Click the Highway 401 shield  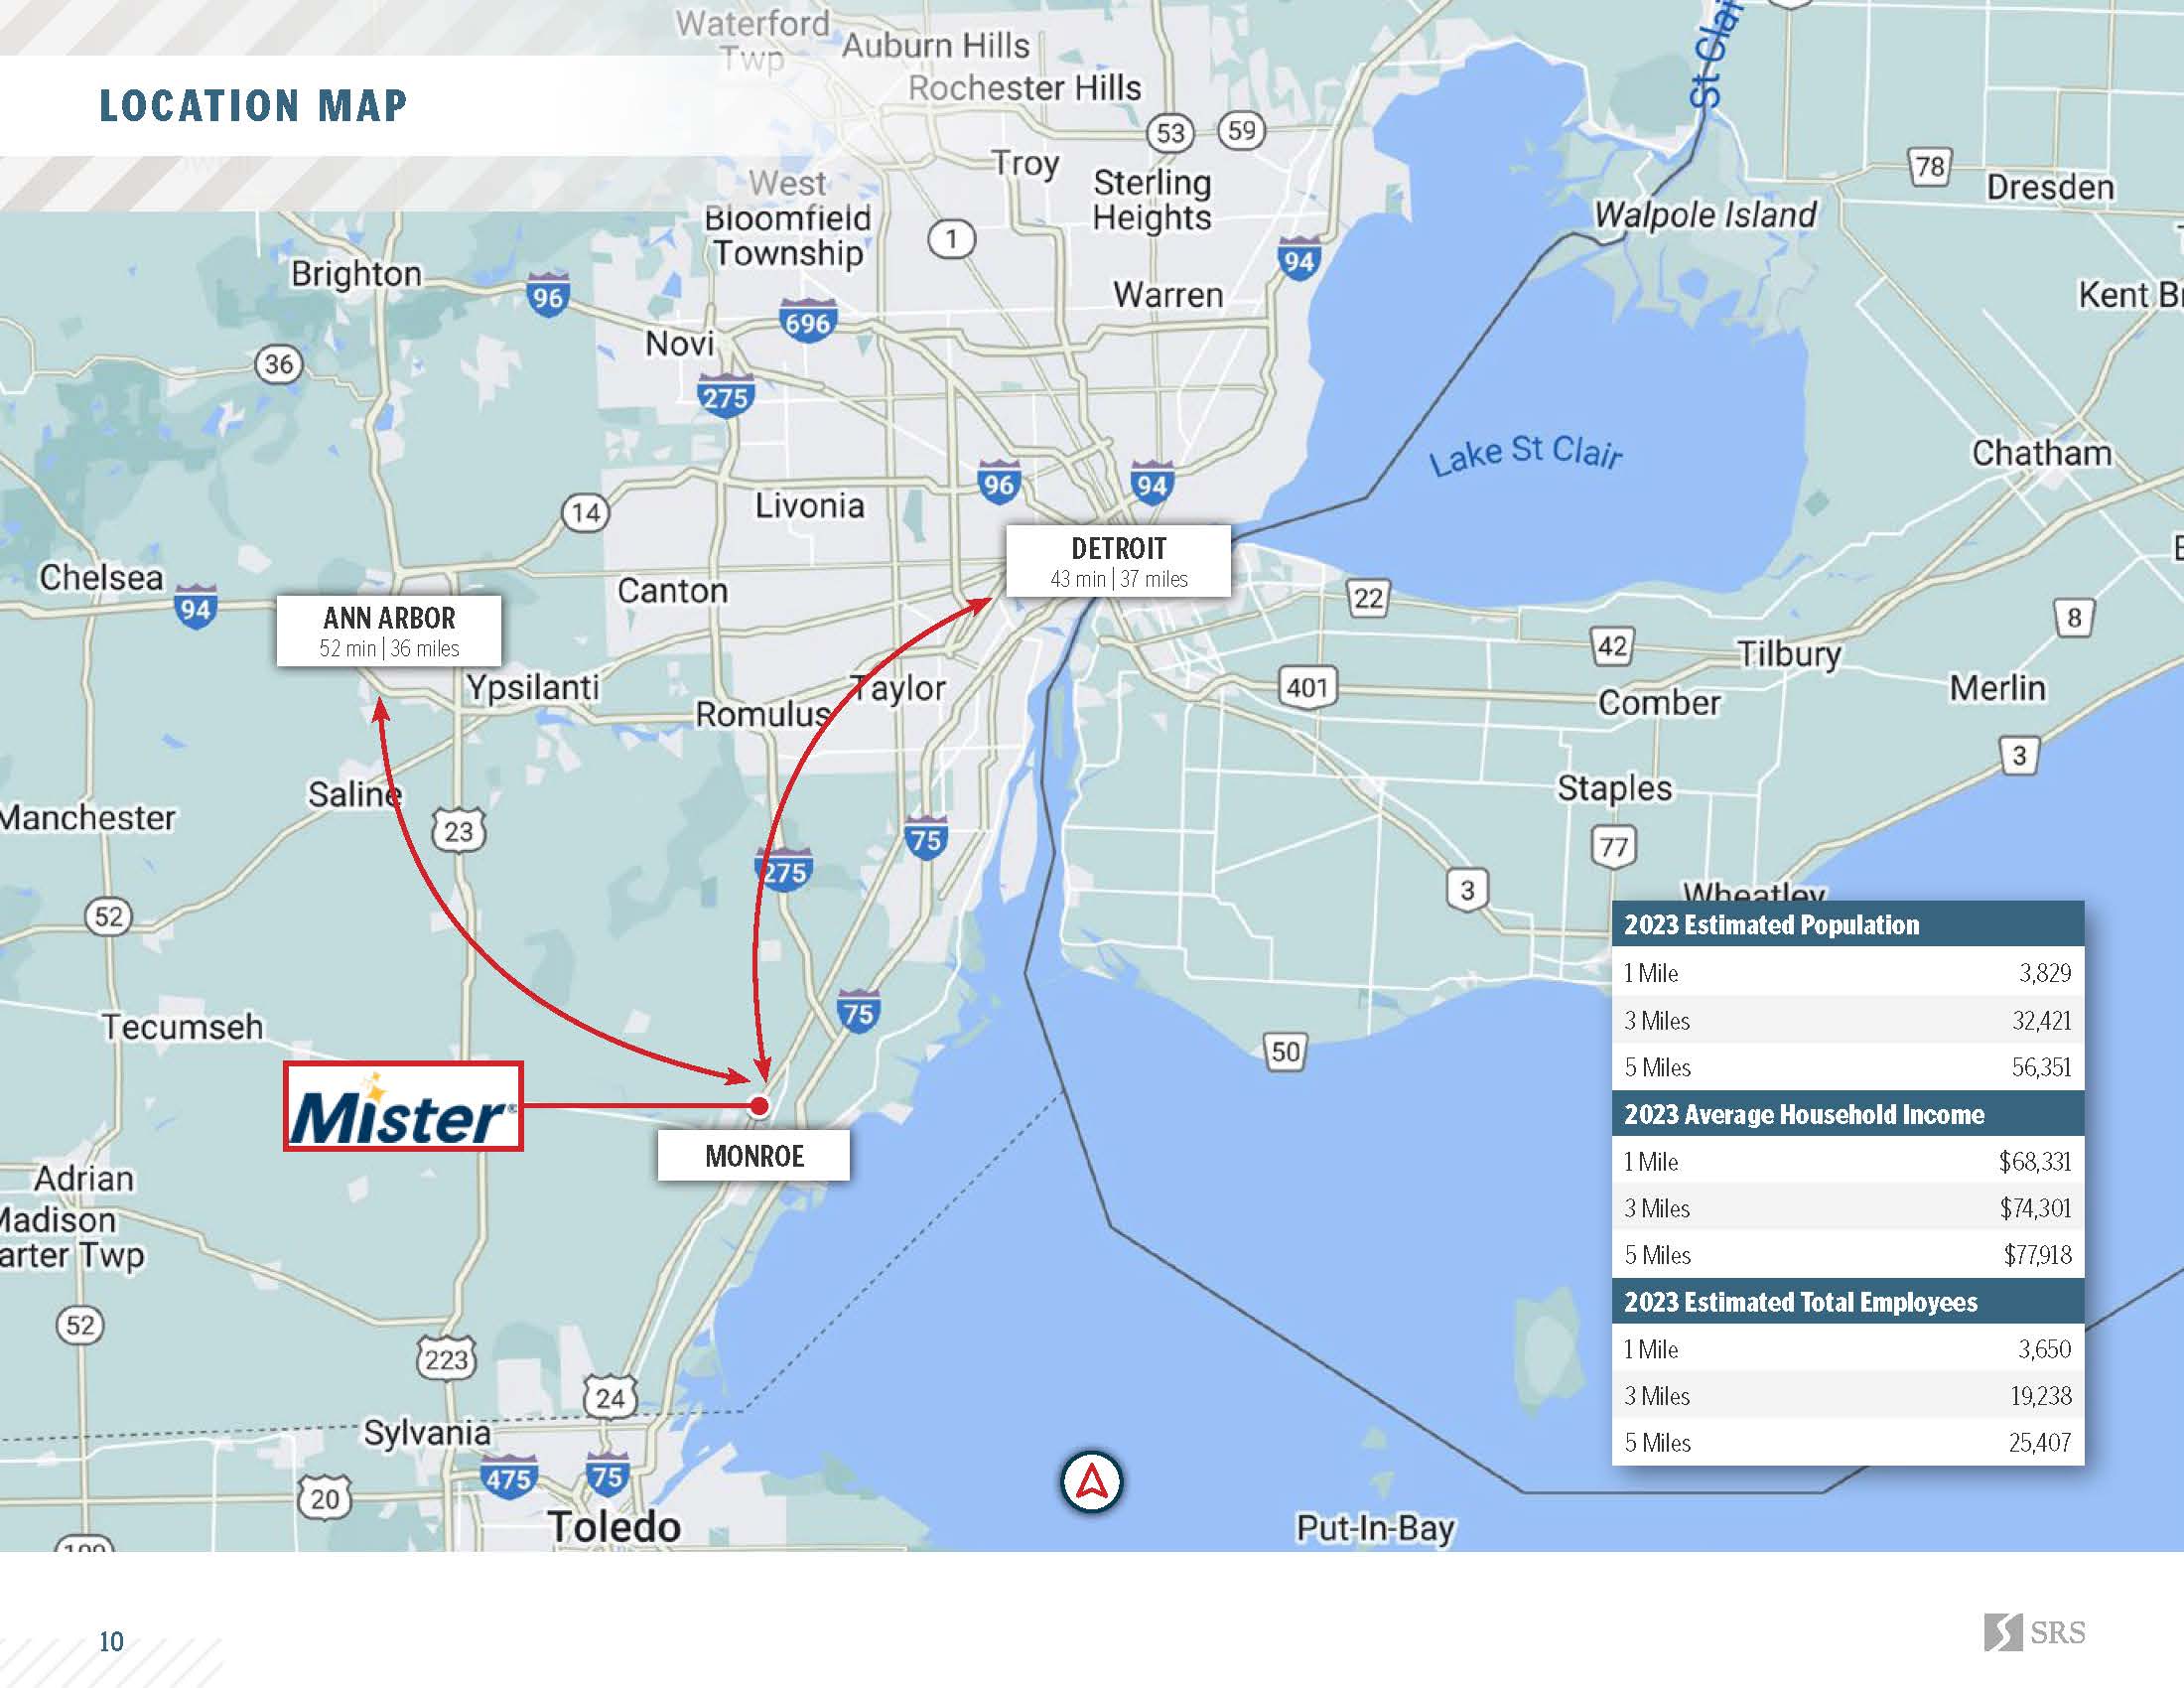pos(1307,687)
